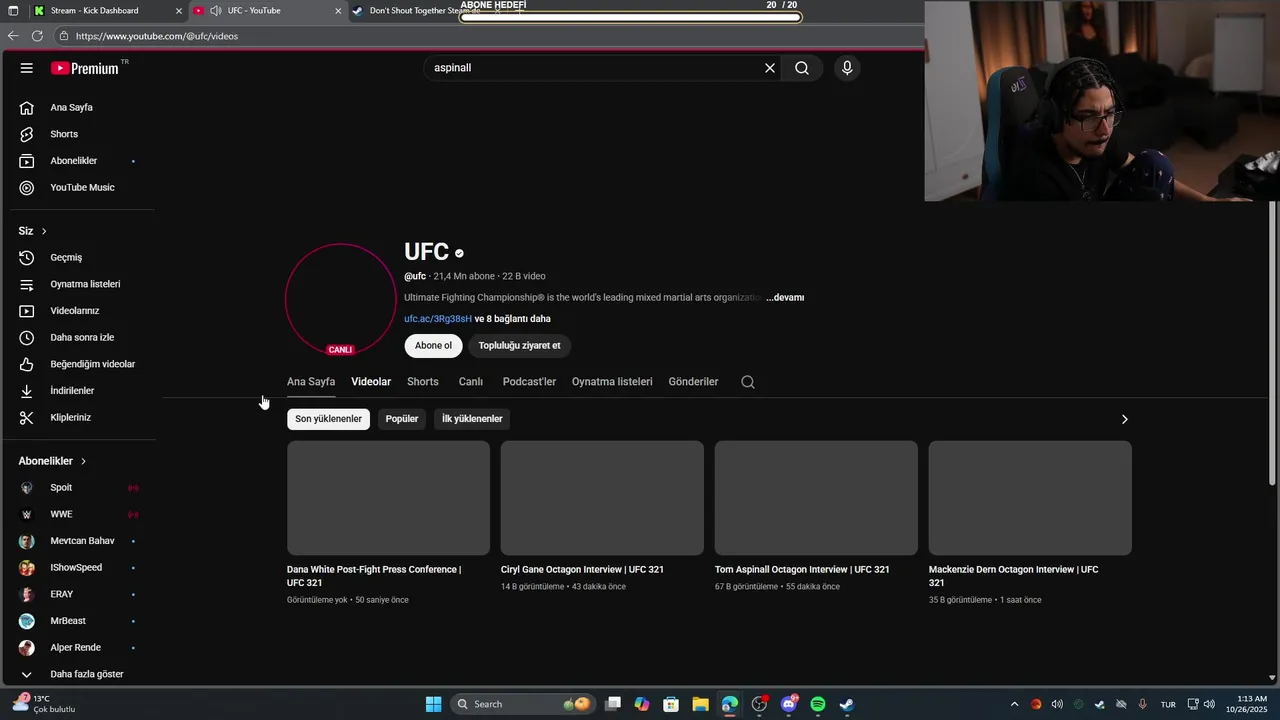Select the İlk yüklenenler filter chip
The height and width of the screenshot is (720, 1280).
point(472,419)
